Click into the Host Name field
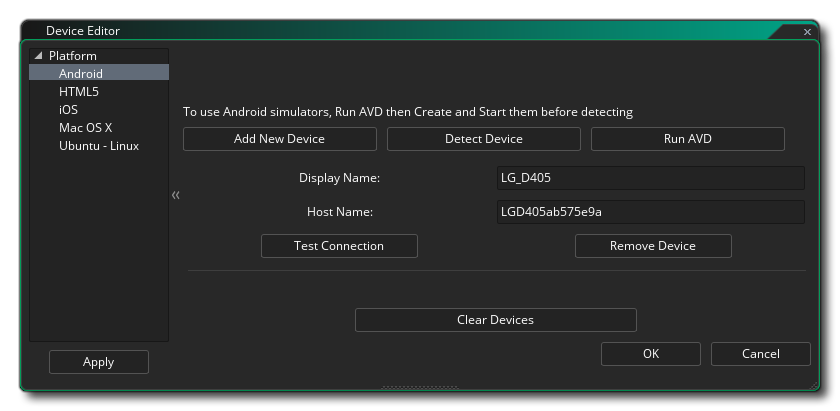Screen dimensions: 840x411 point(650,212)
